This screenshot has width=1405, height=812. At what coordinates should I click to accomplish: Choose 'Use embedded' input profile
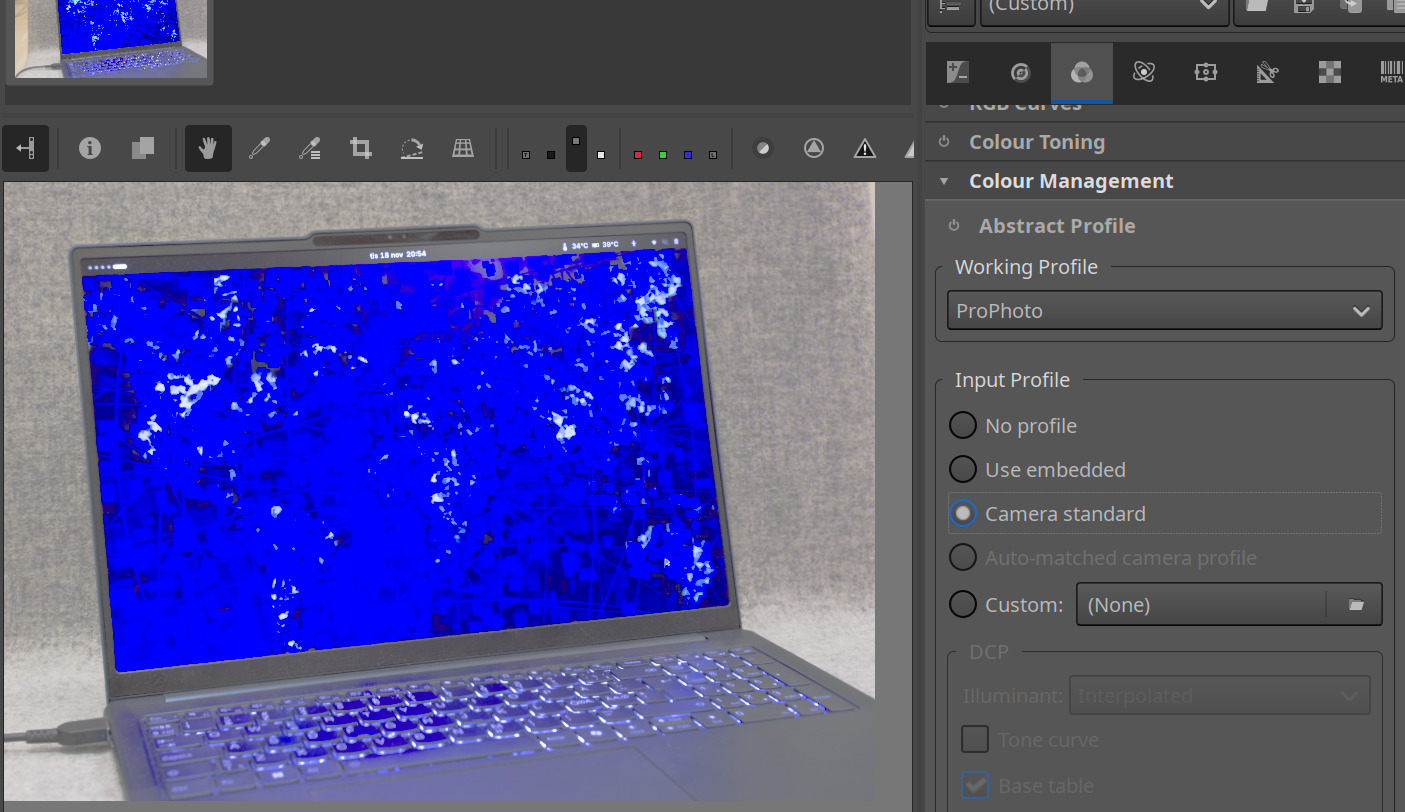(962, 470)
